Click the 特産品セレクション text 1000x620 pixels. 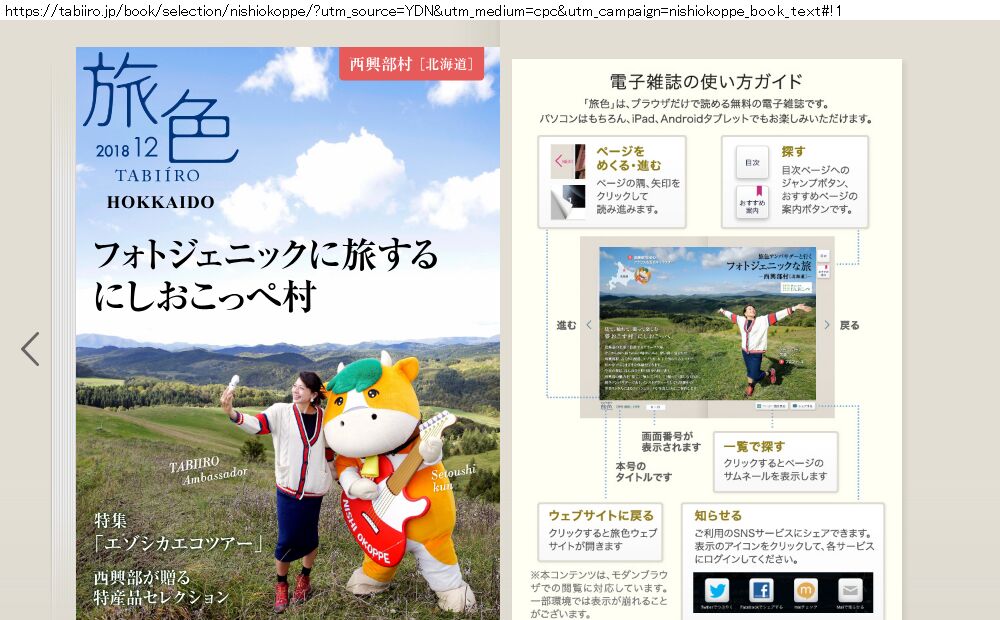pyautogui.click(x=161, y=598)
